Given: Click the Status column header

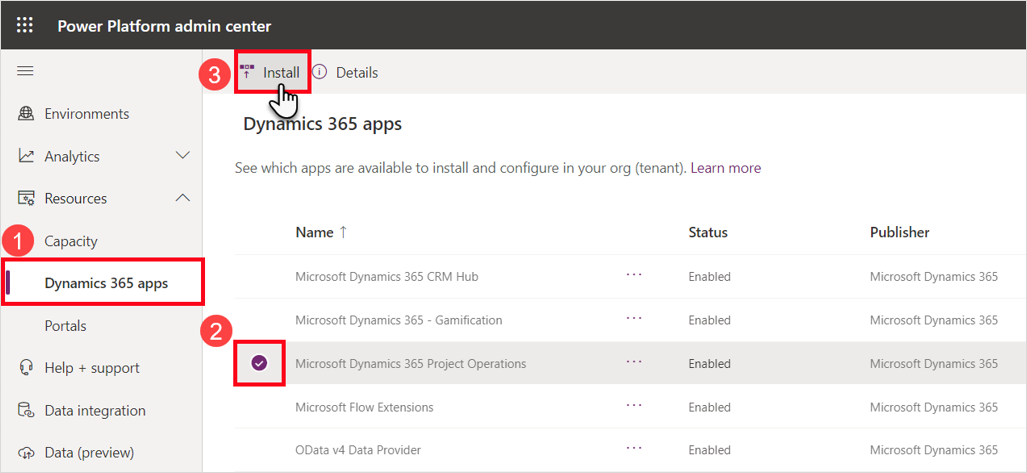Looking at the screenshot, I should tap(708, 233).
